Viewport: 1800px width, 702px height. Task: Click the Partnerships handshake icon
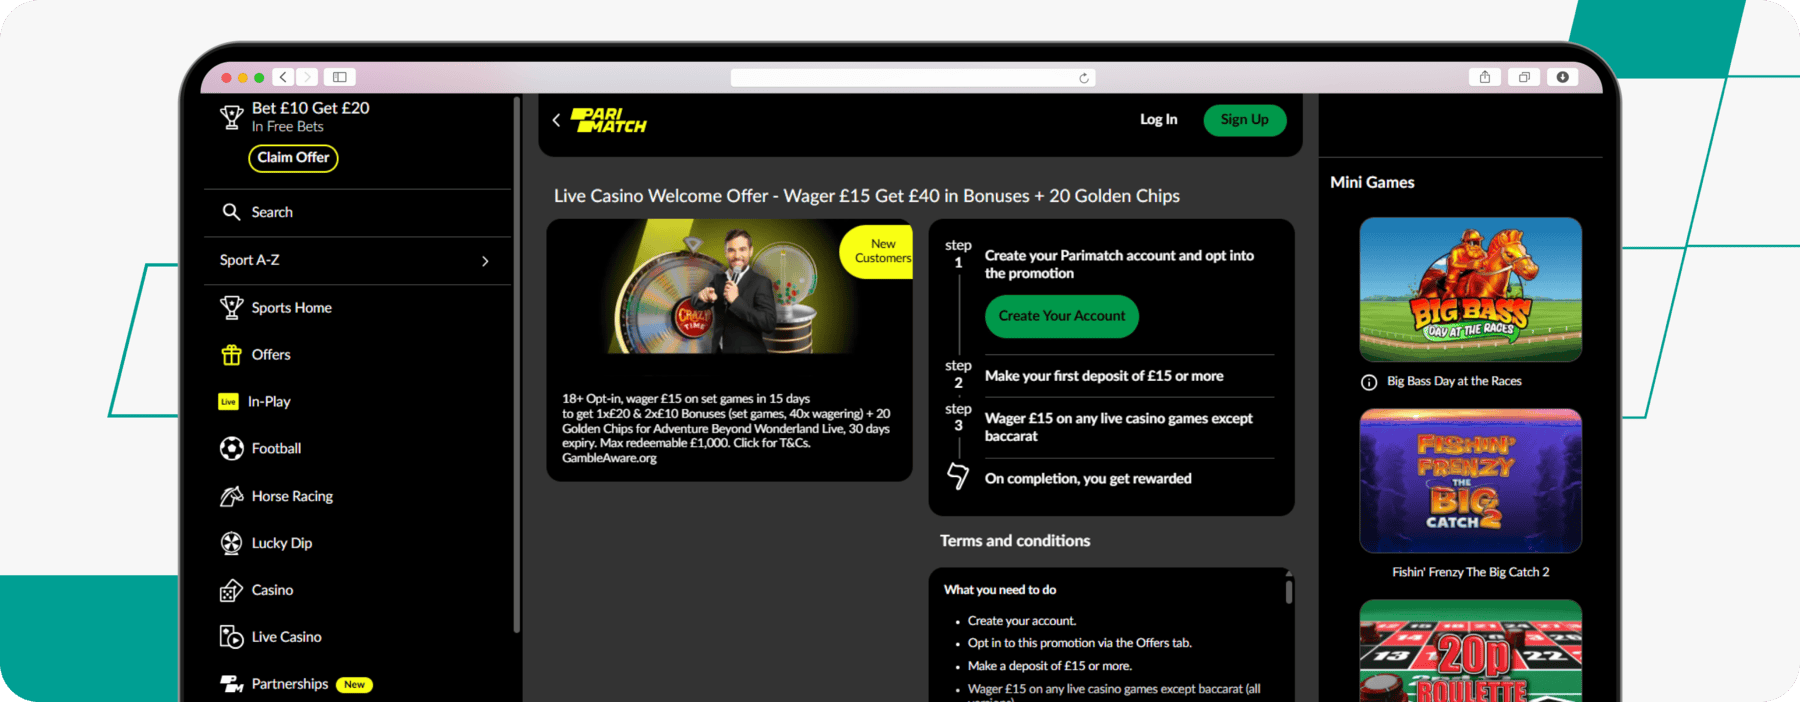tap(231, 684)
